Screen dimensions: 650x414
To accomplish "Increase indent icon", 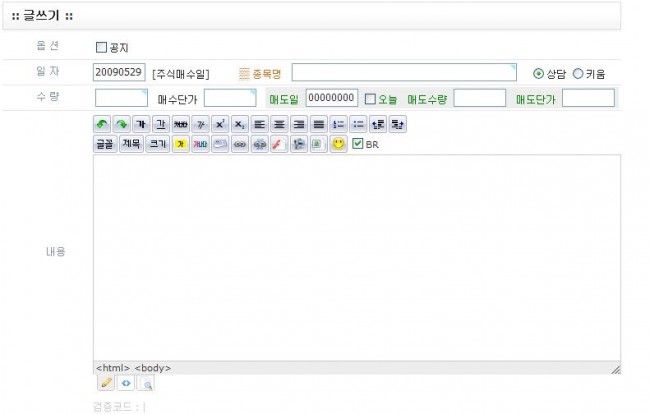I will (x=398, y=124).
